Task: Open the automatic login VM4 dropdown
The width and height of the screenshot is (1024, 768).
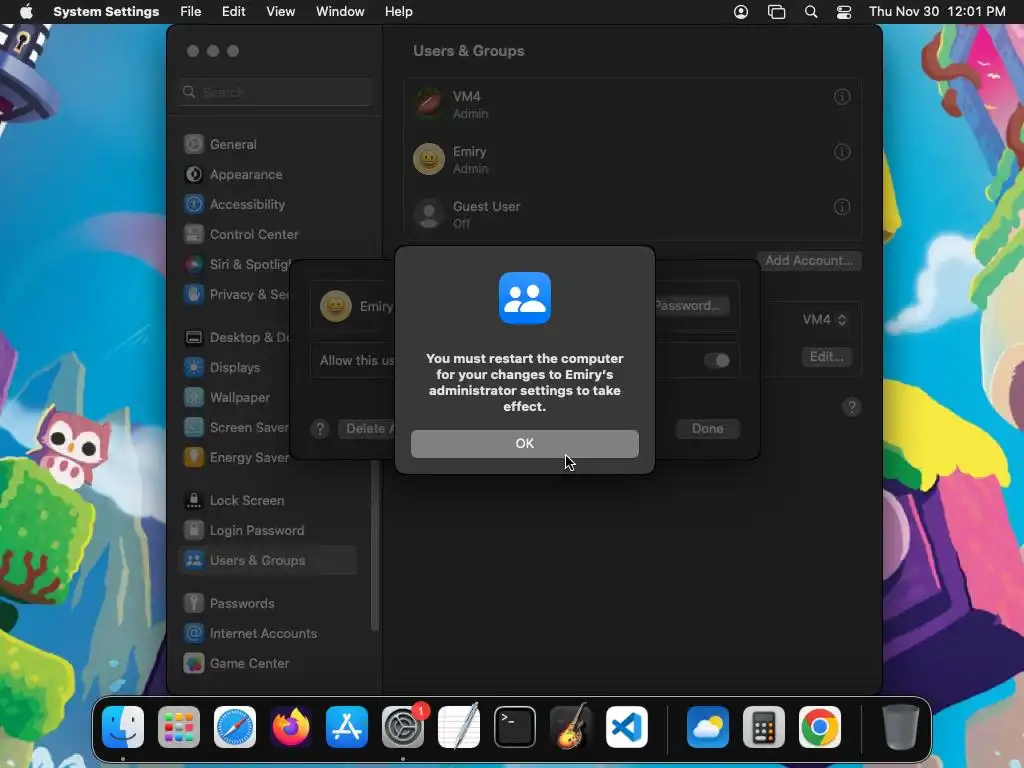Action: 824,319
